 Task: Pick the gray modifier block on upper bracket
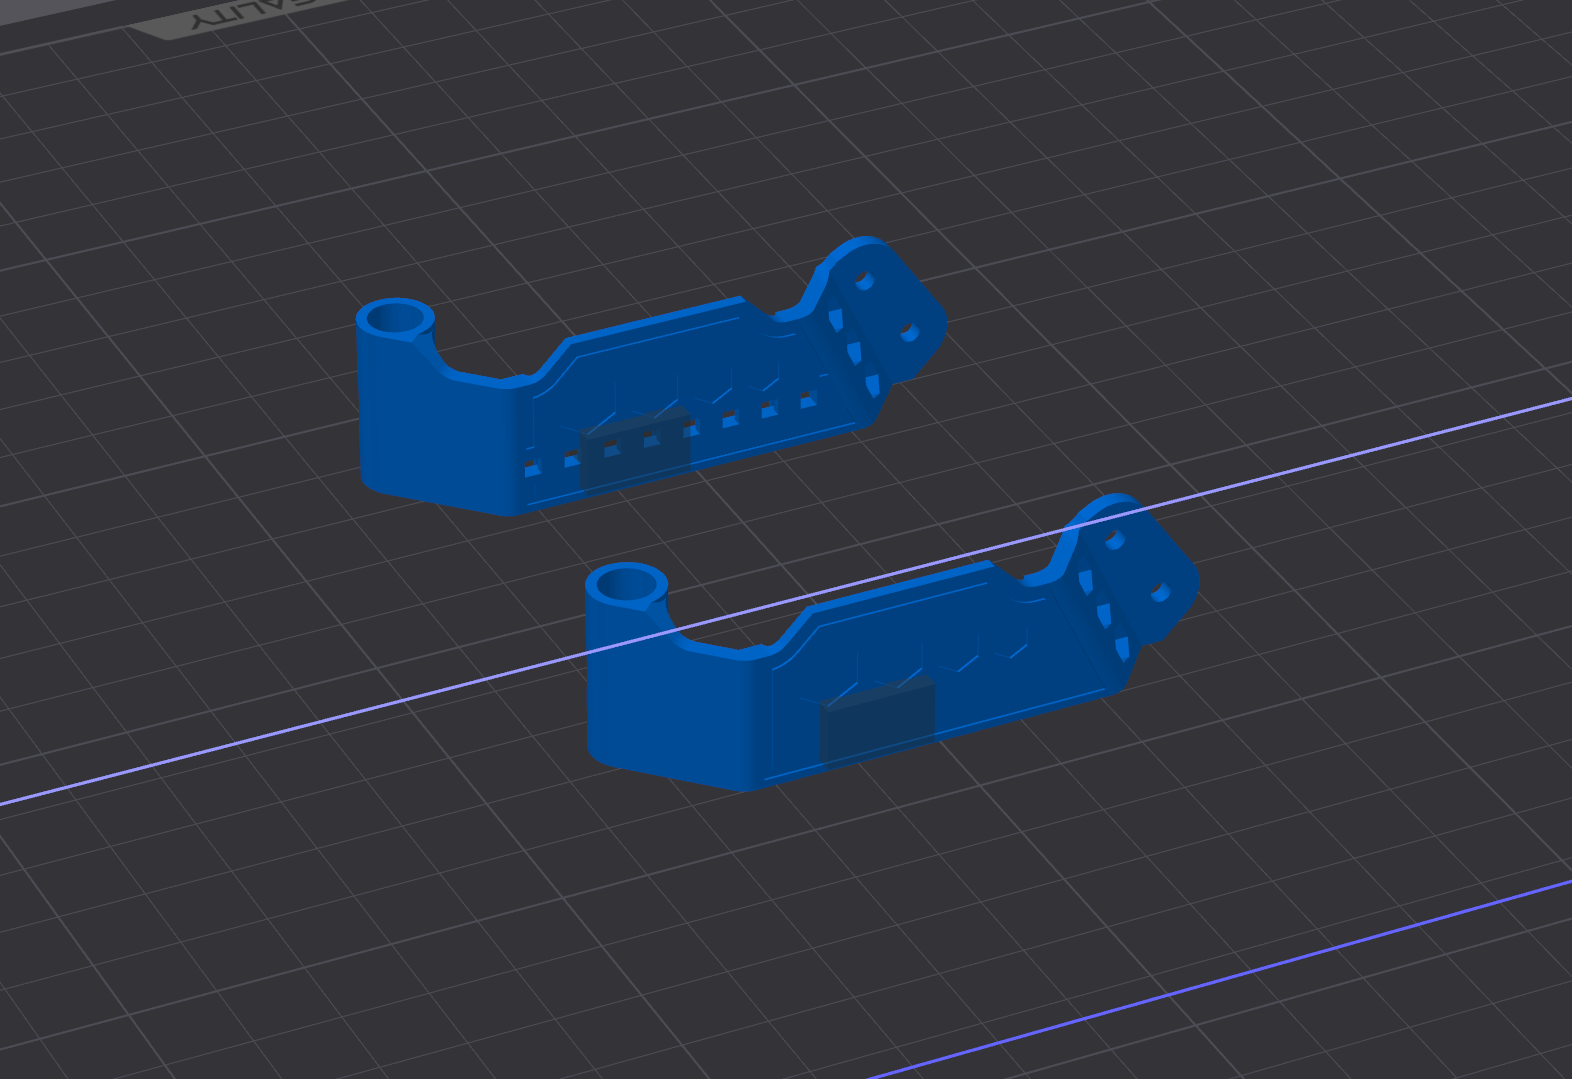pos(636,449)
